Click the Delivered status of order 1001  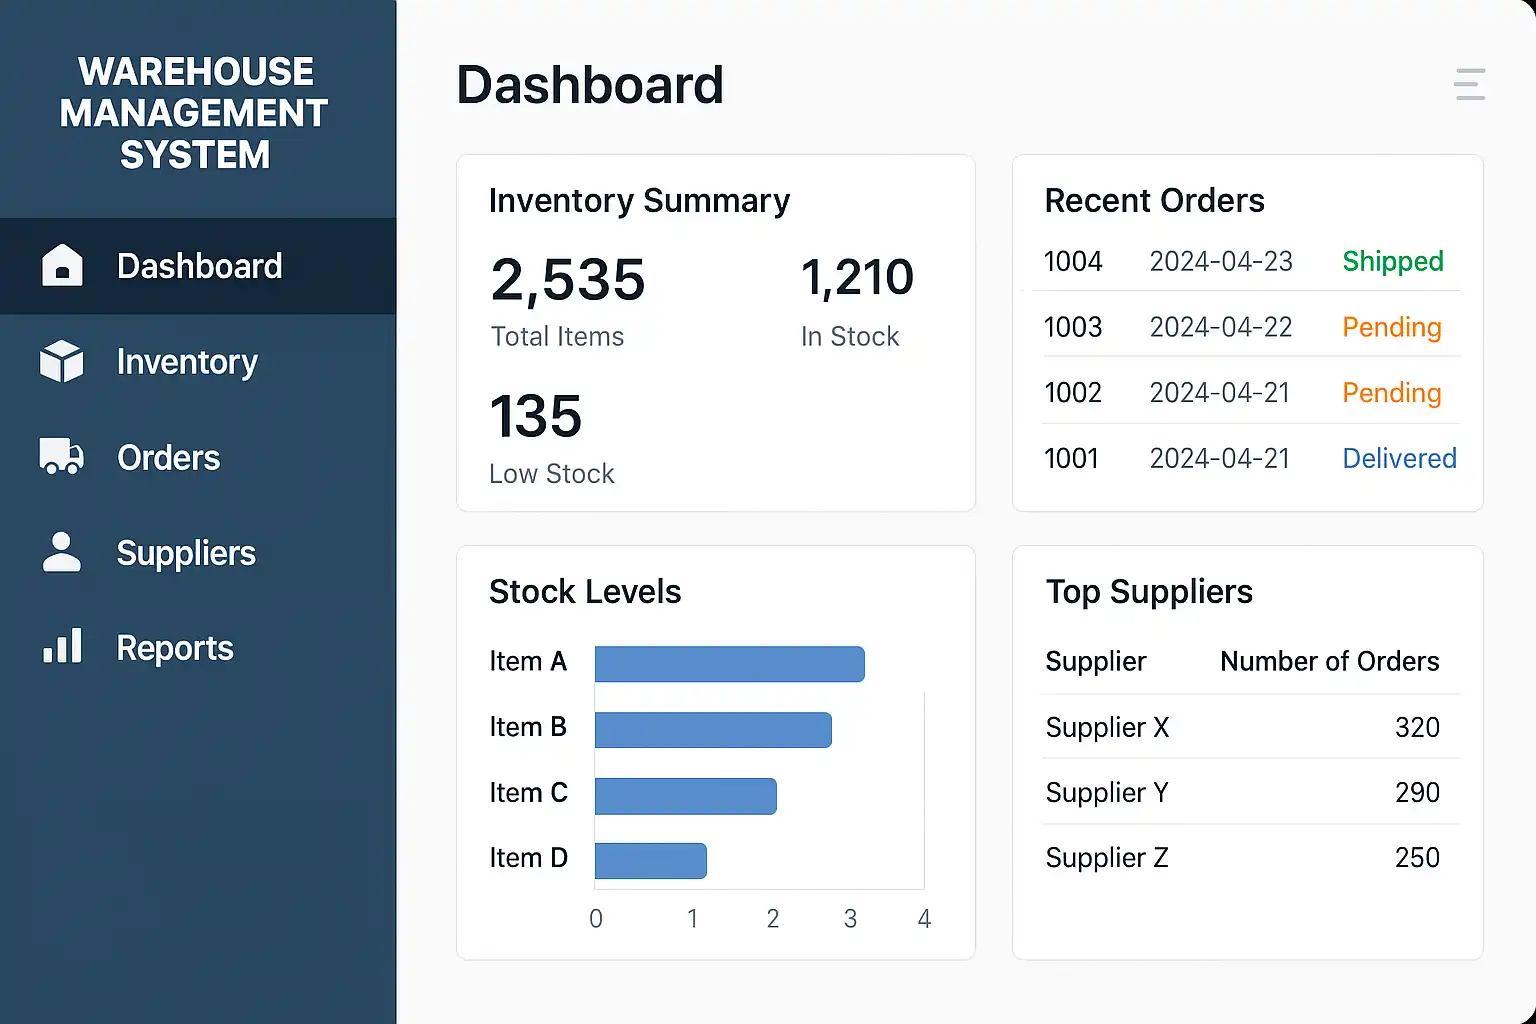pos(1399,459)
